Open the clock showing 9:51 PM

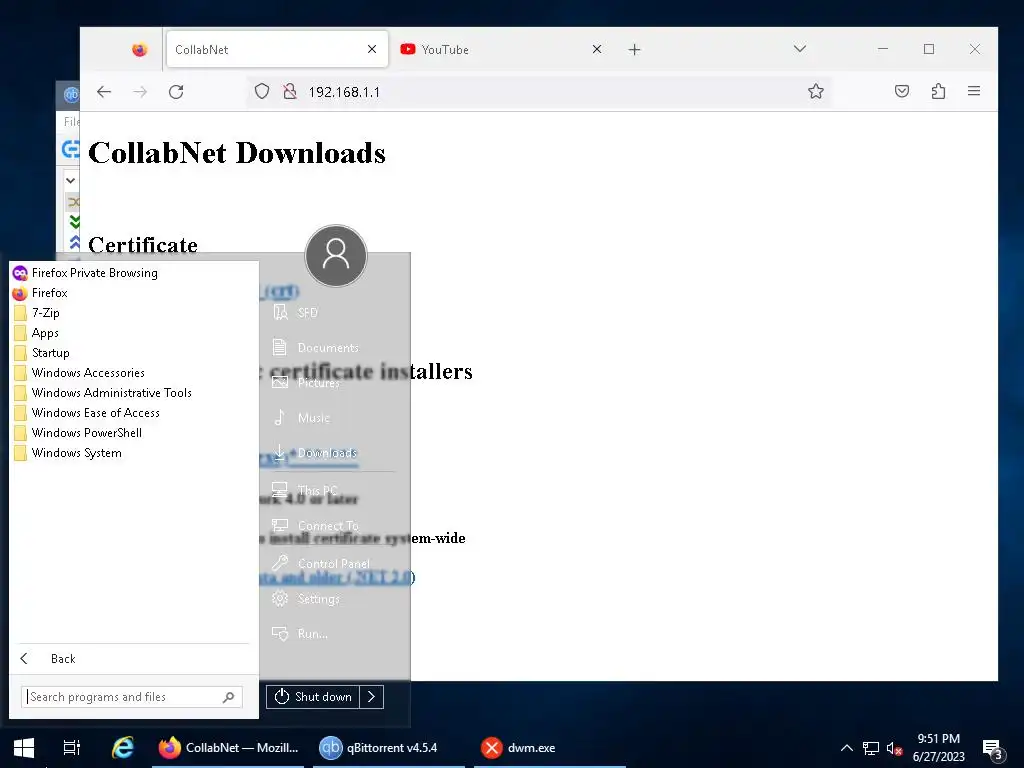938,748
